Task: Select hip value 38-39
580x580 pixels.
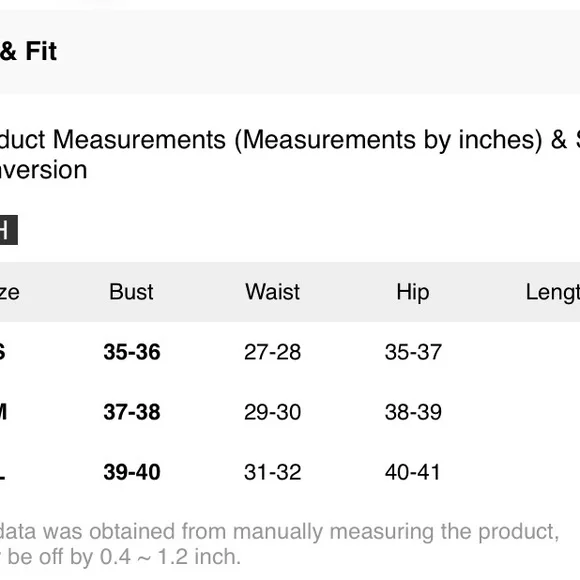Action: point(413,412)
